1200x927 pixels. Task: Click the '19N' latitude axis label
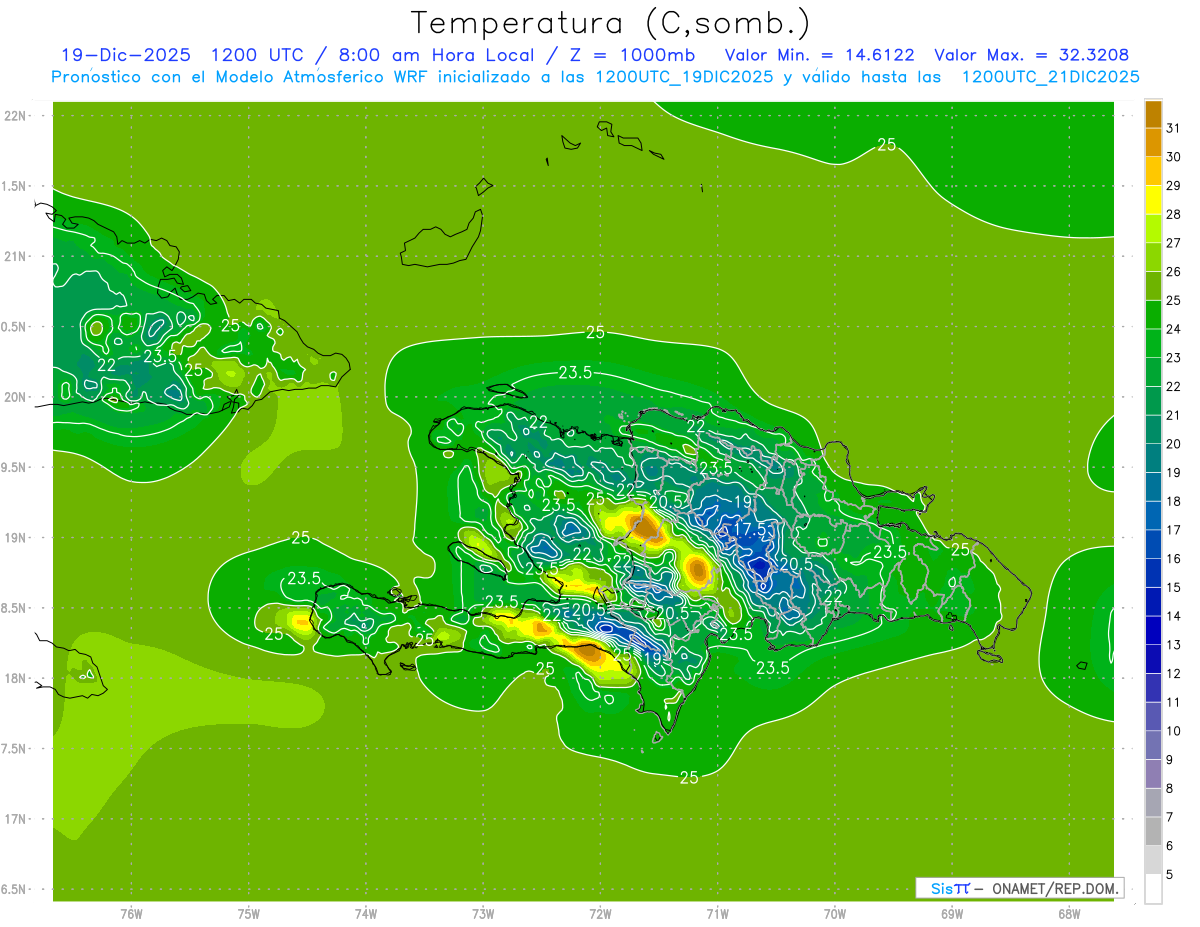(x=17, y=537)
